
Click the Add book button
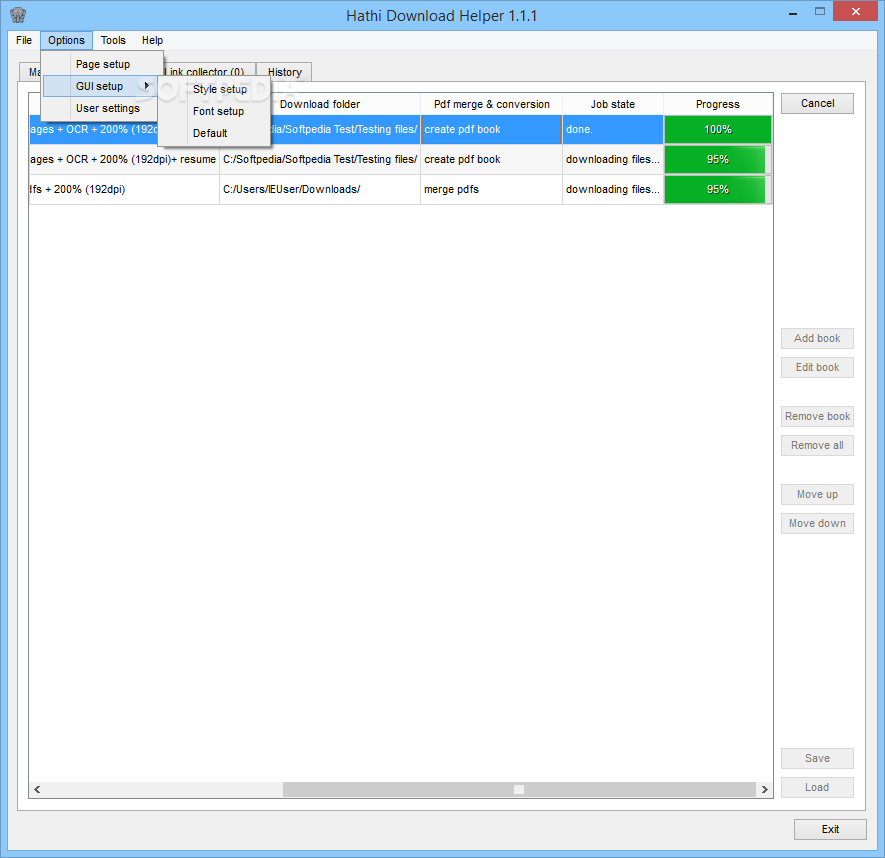coord(817,338)
